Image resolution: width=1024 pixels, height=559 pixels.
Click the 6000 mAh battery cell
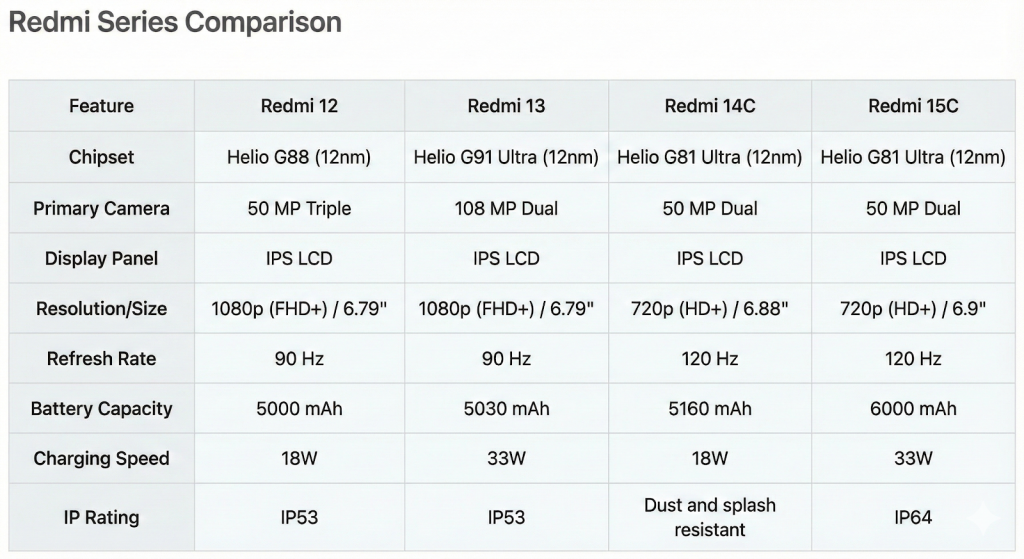(913, 408)
